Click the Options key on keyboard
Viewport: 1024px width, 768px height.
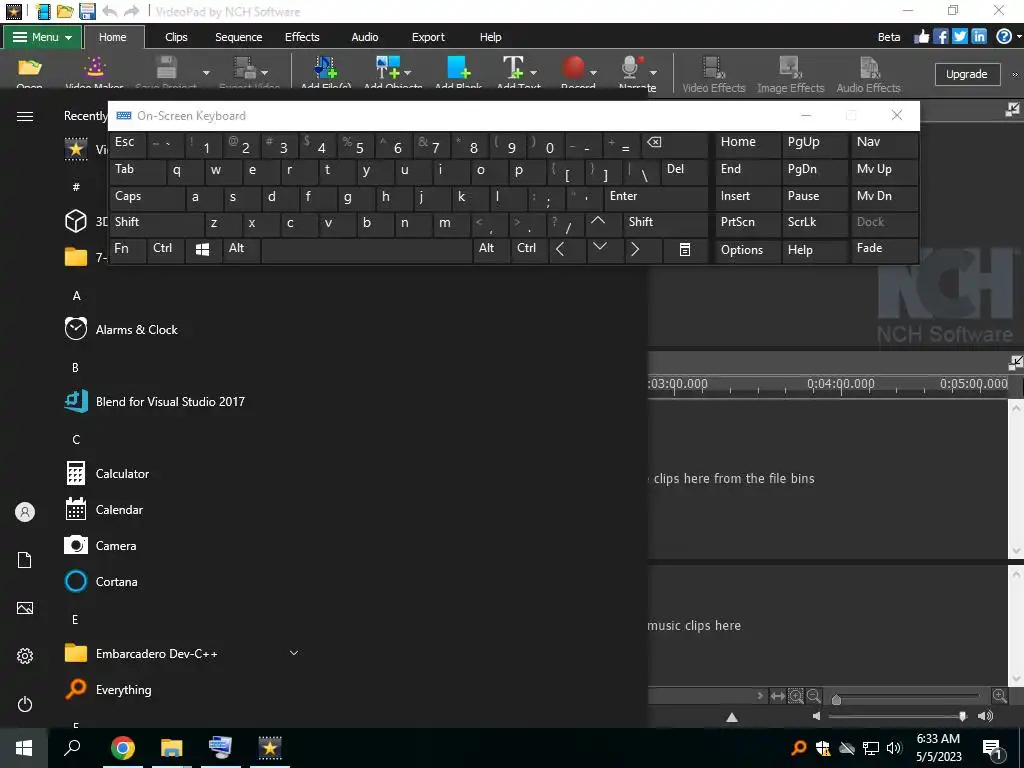point(748,249)
